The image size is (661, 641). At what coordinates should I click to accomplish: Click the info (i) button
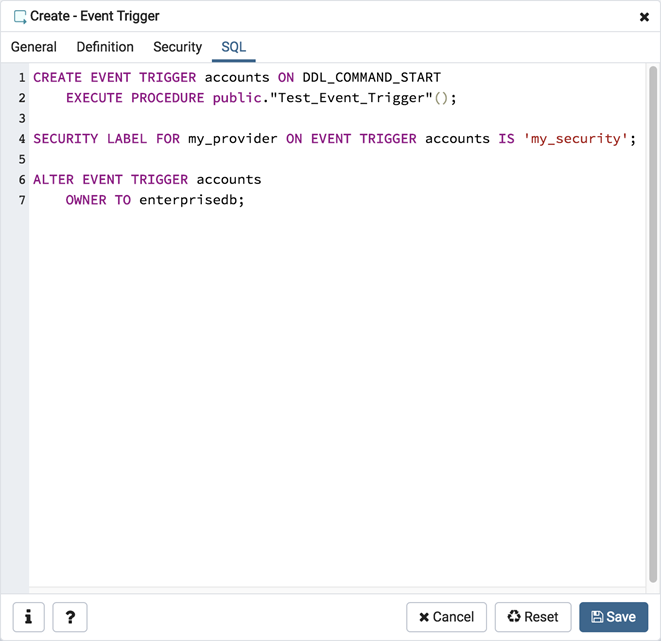point(28,617)
